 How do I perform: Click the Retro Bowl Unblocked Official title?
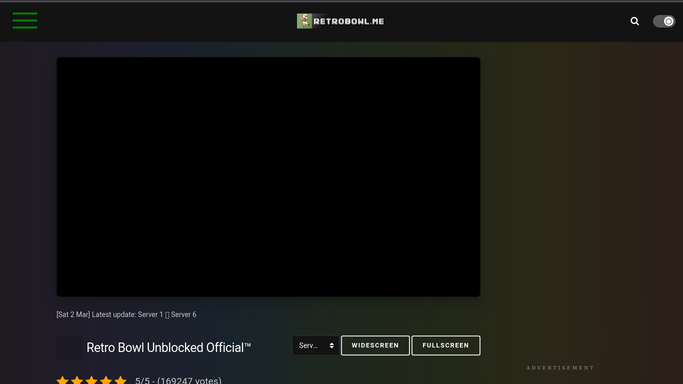click(x=169, y=347)
